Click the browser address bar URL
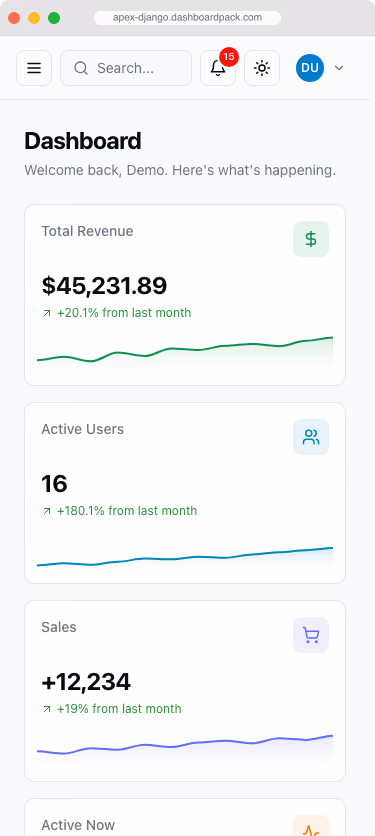This screenshot has height=836, width=375. click(x=187, y=18)
